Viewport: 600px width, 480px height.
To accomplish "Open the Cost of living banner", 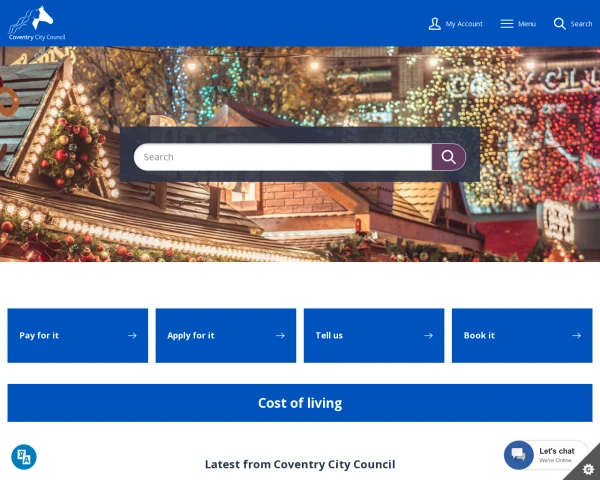I will 300,403.
